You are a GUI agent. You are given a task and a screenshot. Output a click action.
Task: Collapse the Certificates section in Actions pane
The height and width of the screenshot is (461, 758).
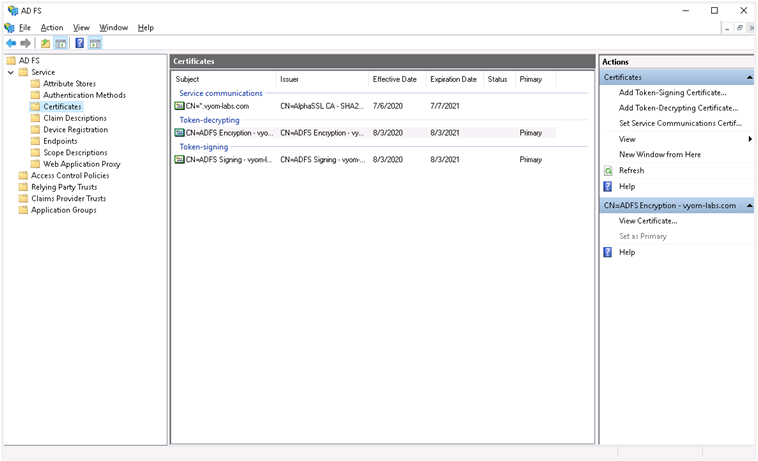click(748, 77)
